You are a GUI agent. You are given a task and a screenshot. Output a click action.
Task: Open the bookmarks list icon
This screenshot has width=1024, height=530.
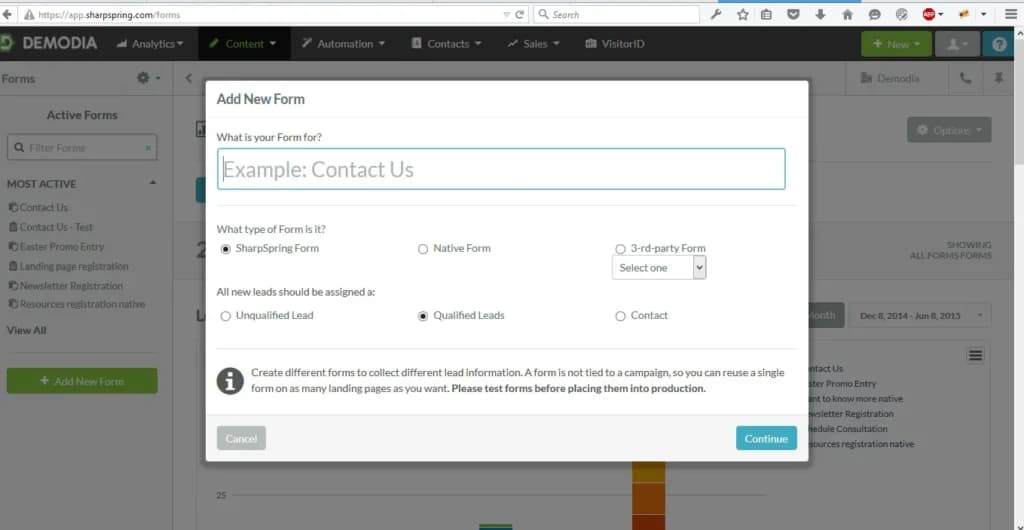pyautogui.click(x=767, y=14)
